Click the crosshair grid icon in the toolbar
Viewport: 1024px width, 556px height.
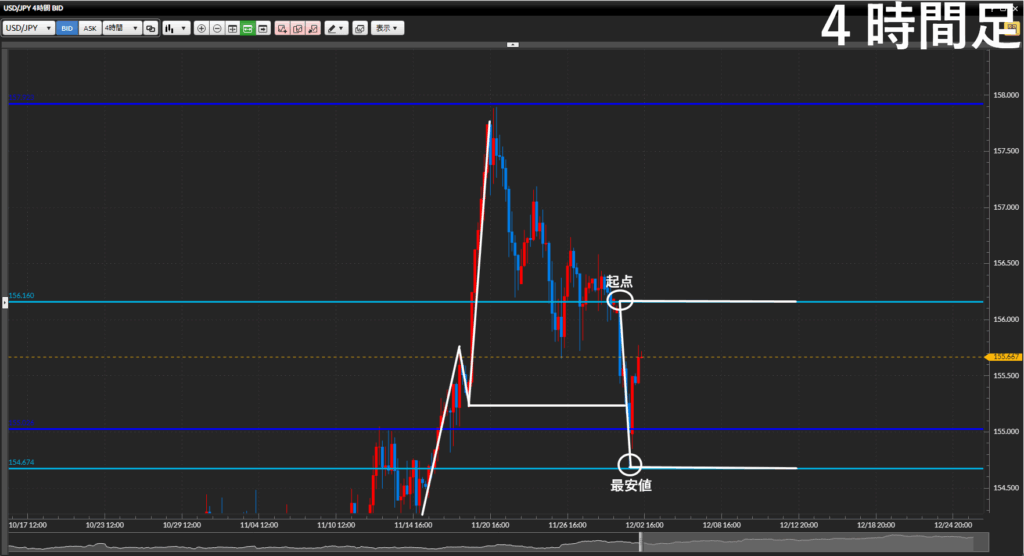[x=232, y=28]
